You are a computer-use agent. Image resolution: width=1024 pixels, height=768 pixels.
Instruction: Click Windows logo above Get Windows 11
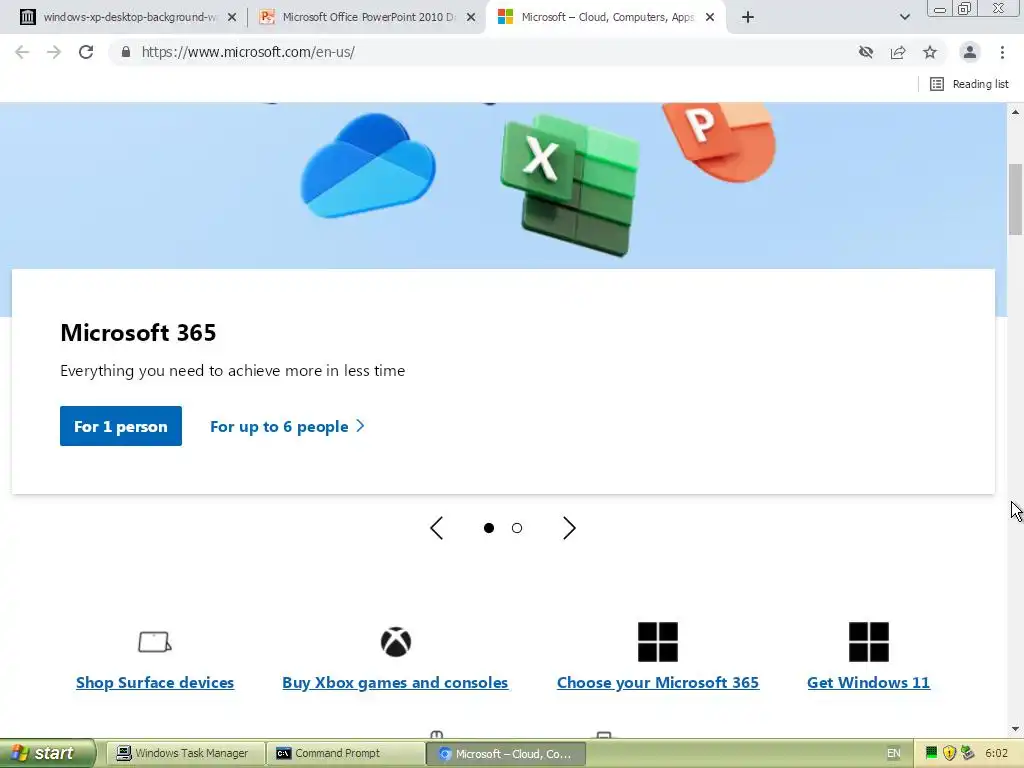869,642
